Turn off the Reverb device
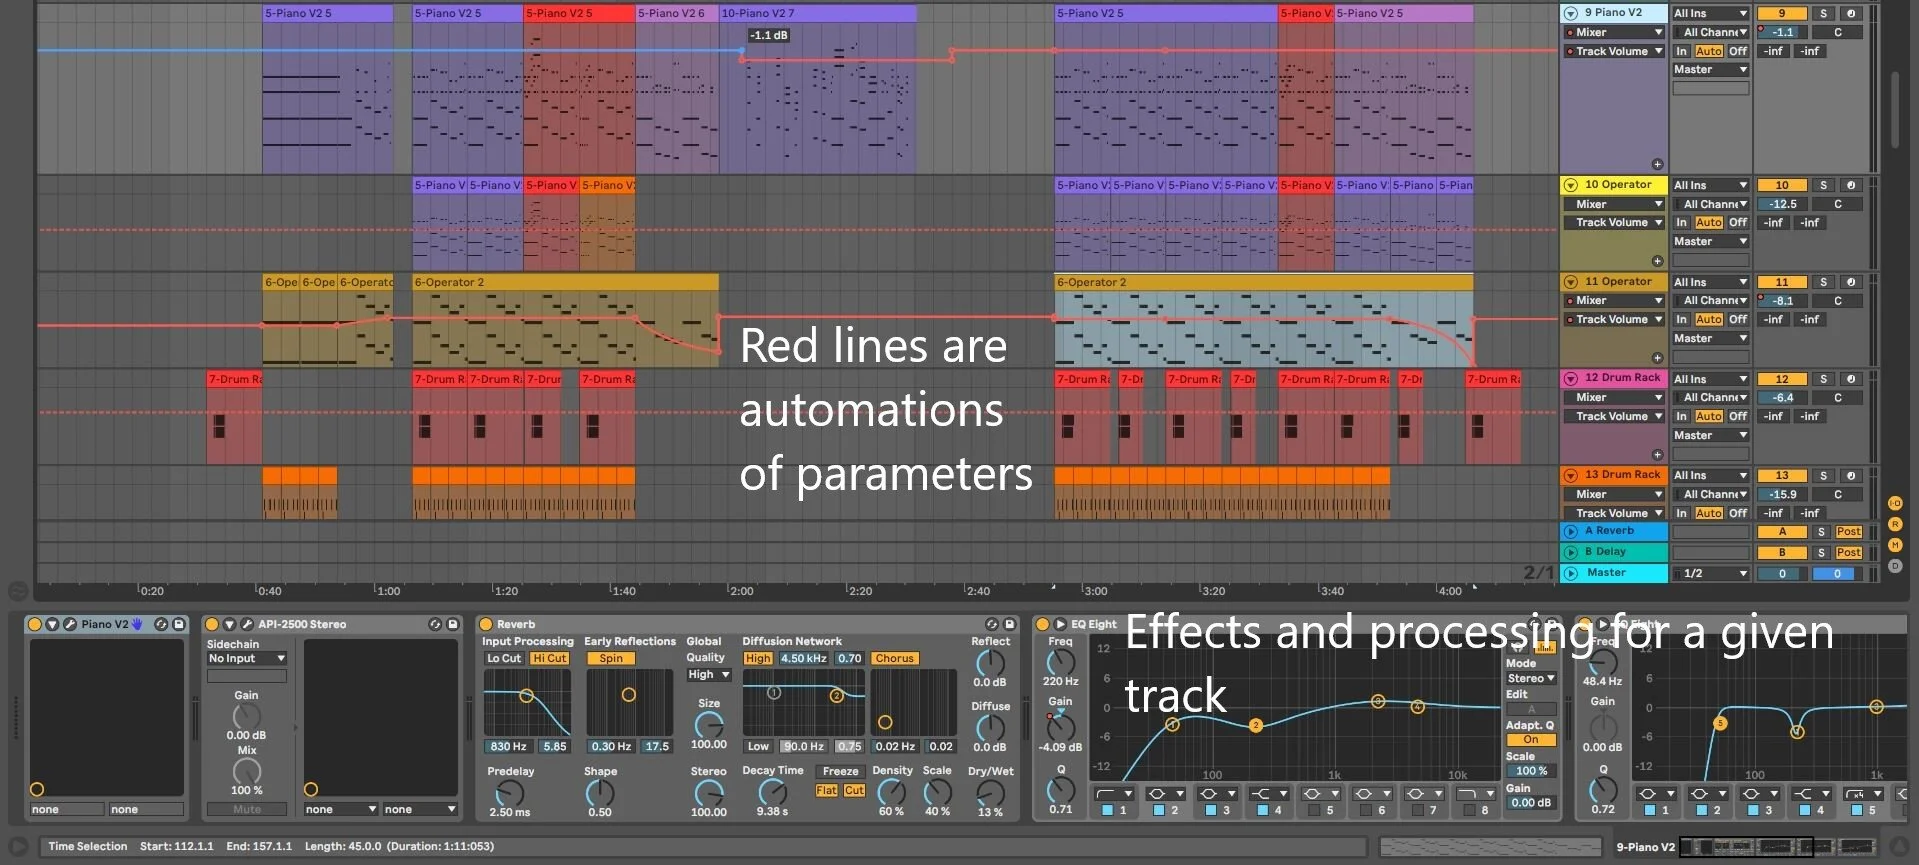The height and width of the screenshot is (865, 1919). 486,624
